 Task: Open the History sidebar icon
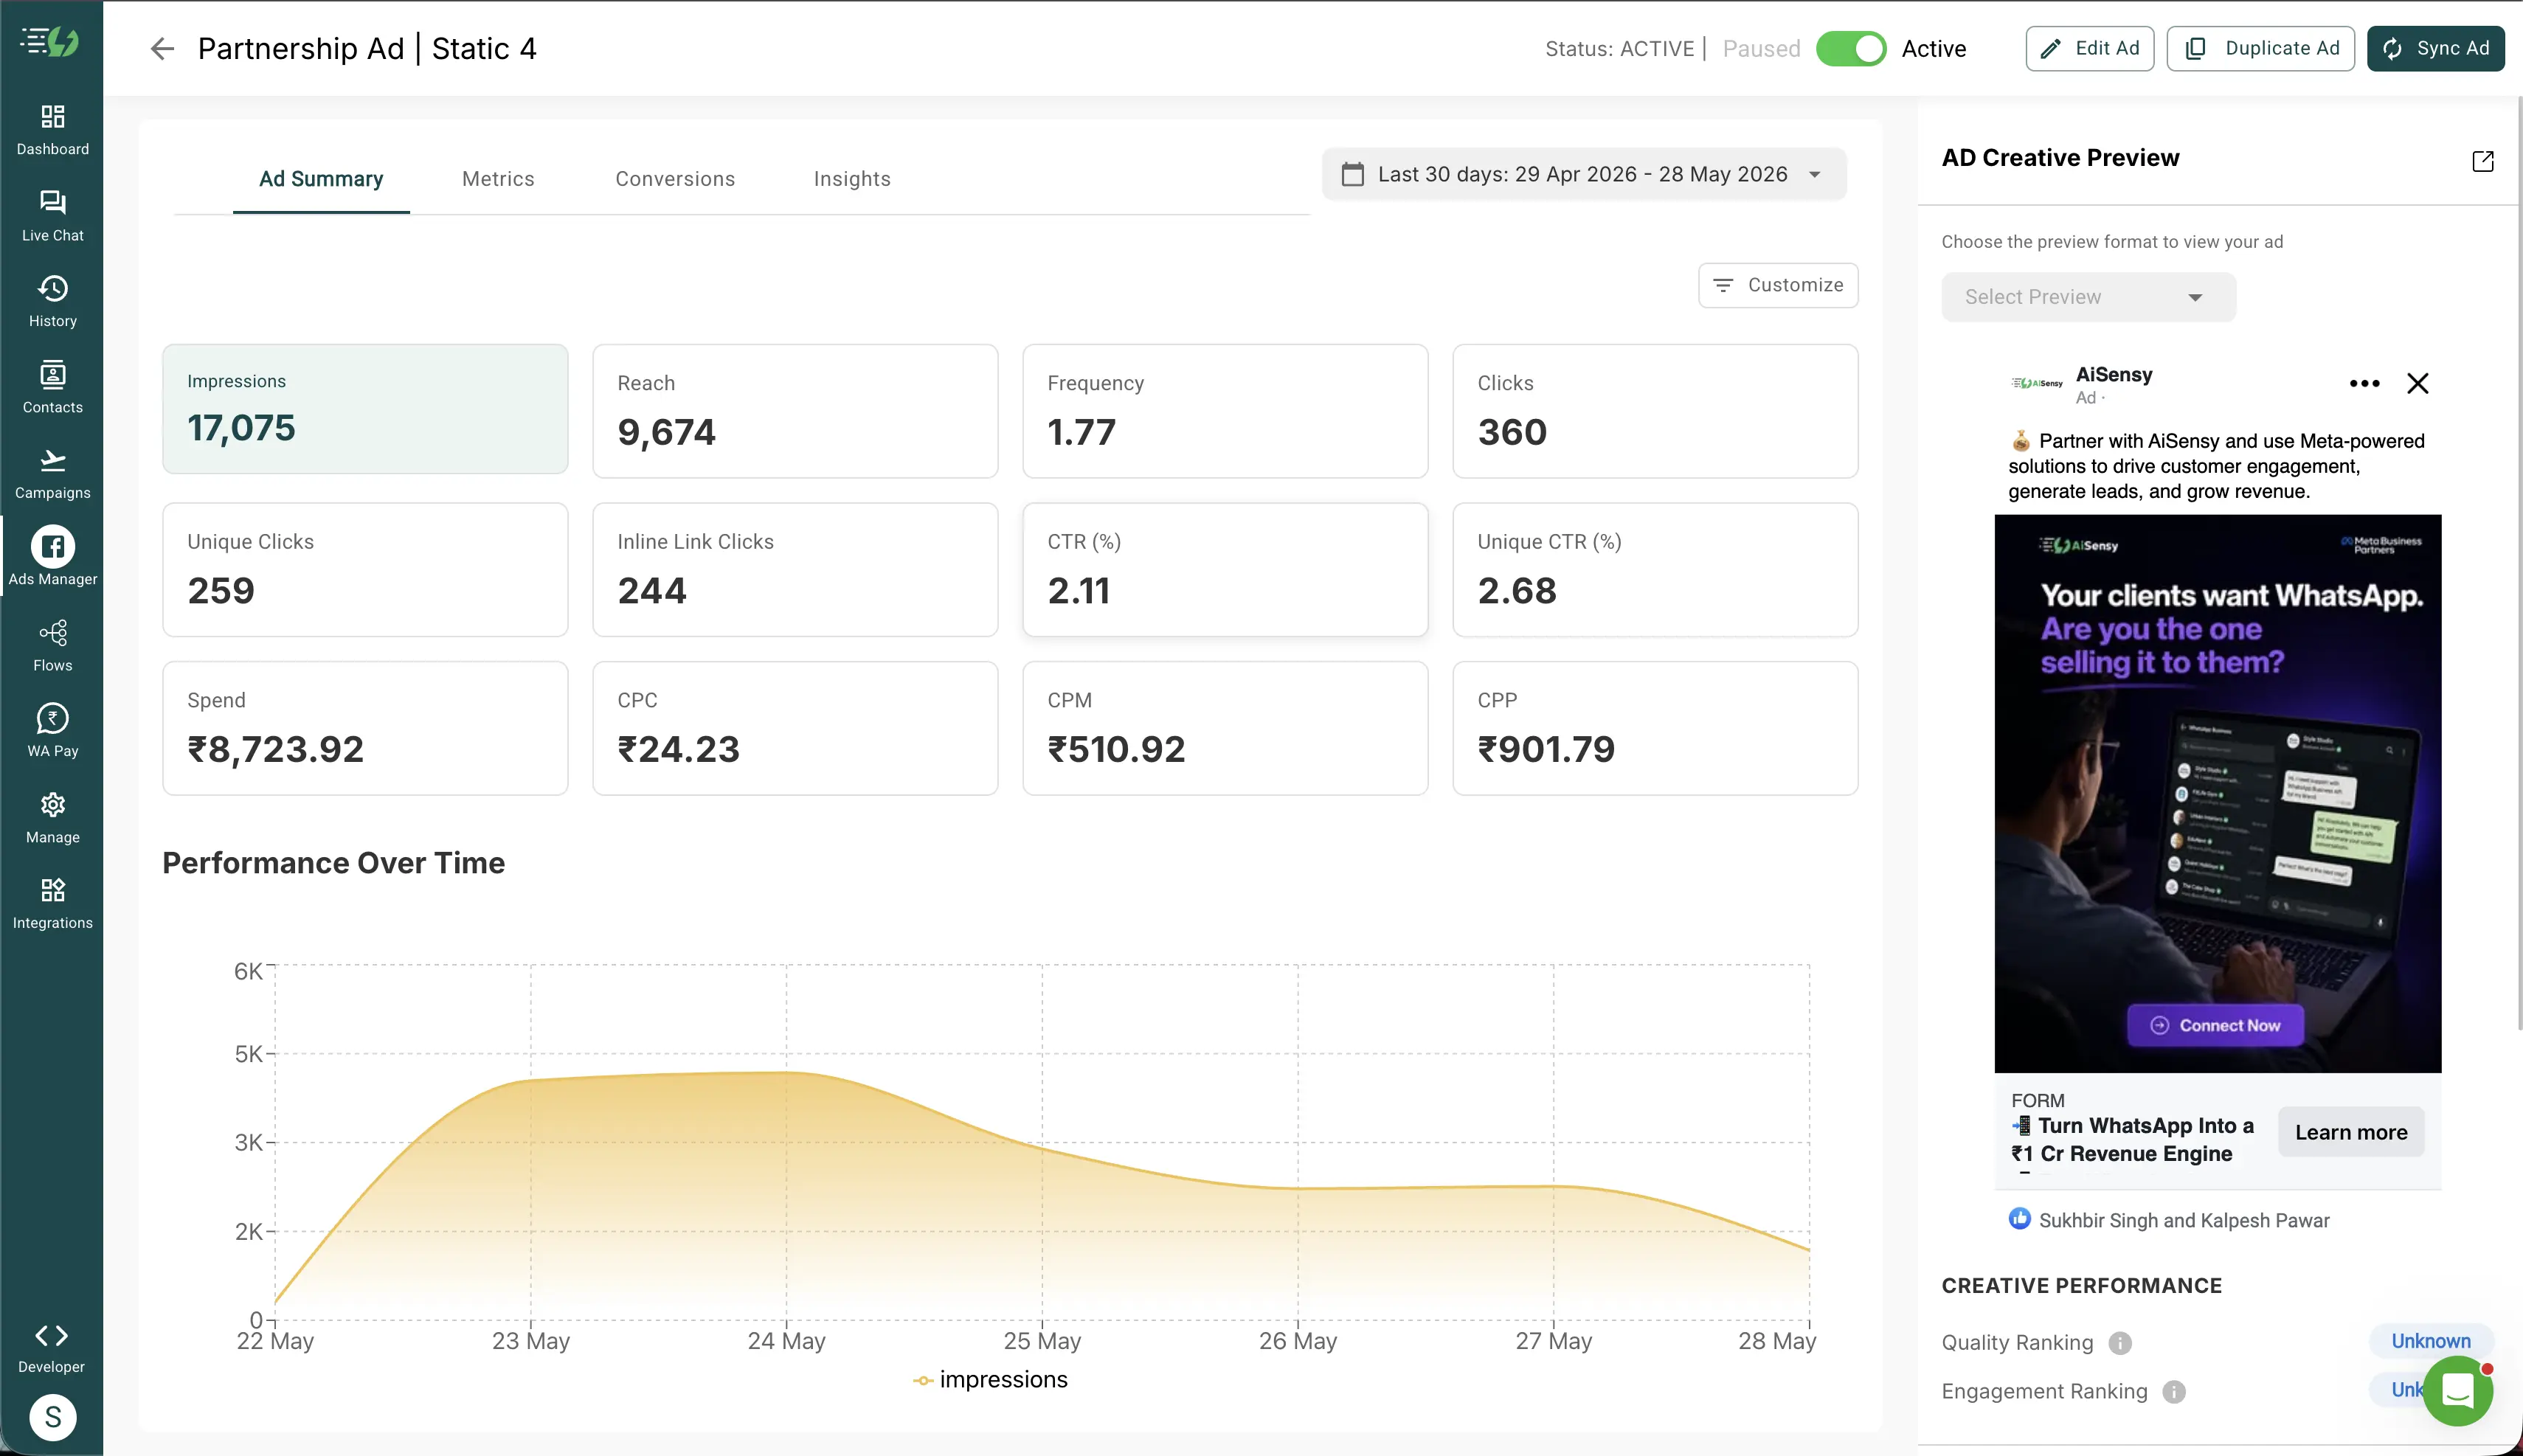pyautogui.click(x=52, y=302)
